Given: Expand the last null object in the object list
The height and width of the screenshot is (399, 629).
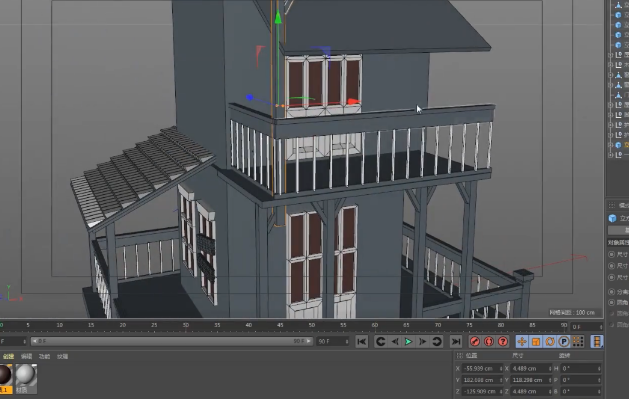Looking at the screenshot, I should point(611,155).
